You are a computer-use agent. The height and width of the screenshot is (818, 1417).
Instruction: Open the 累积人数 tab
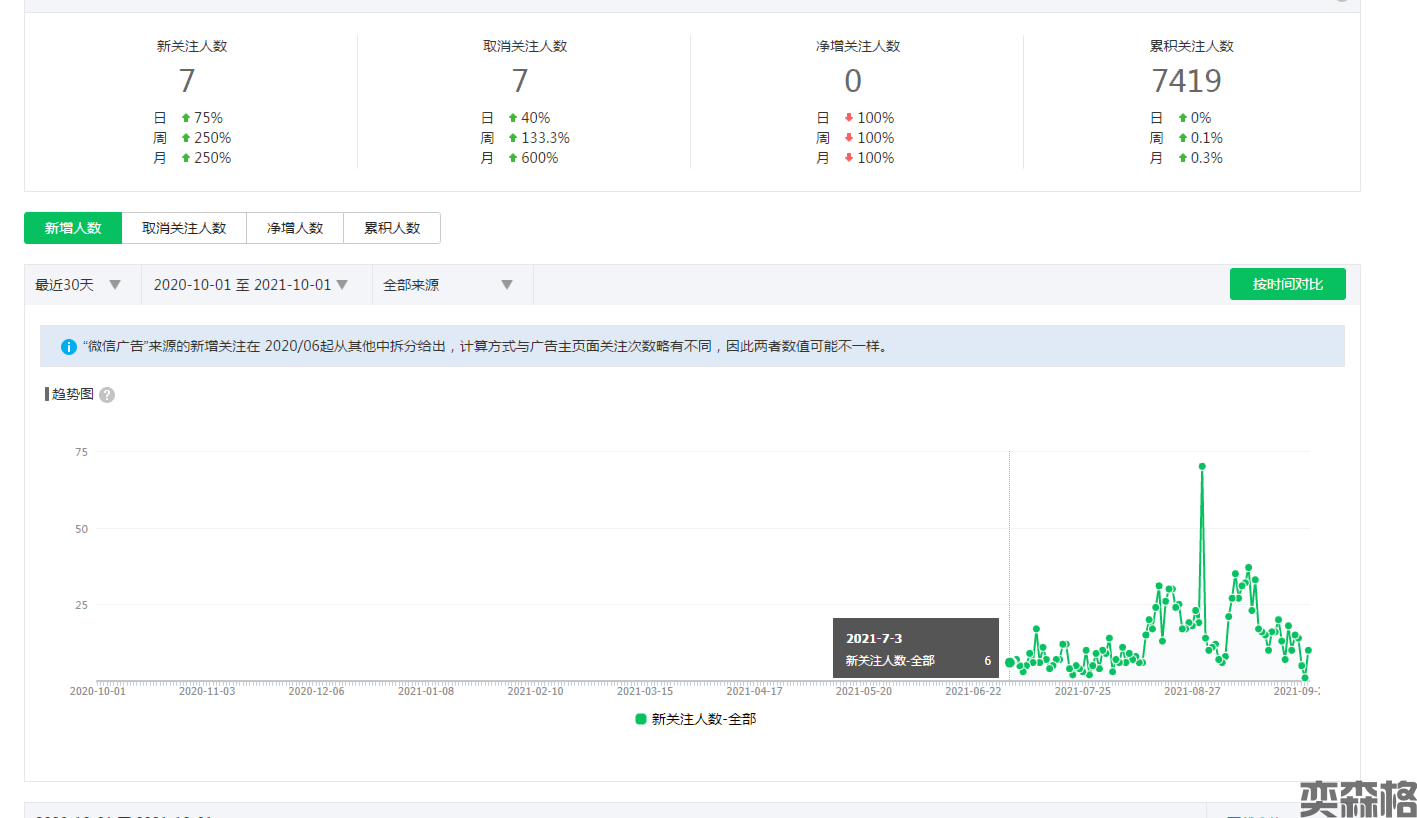click(x=392, y=228)
